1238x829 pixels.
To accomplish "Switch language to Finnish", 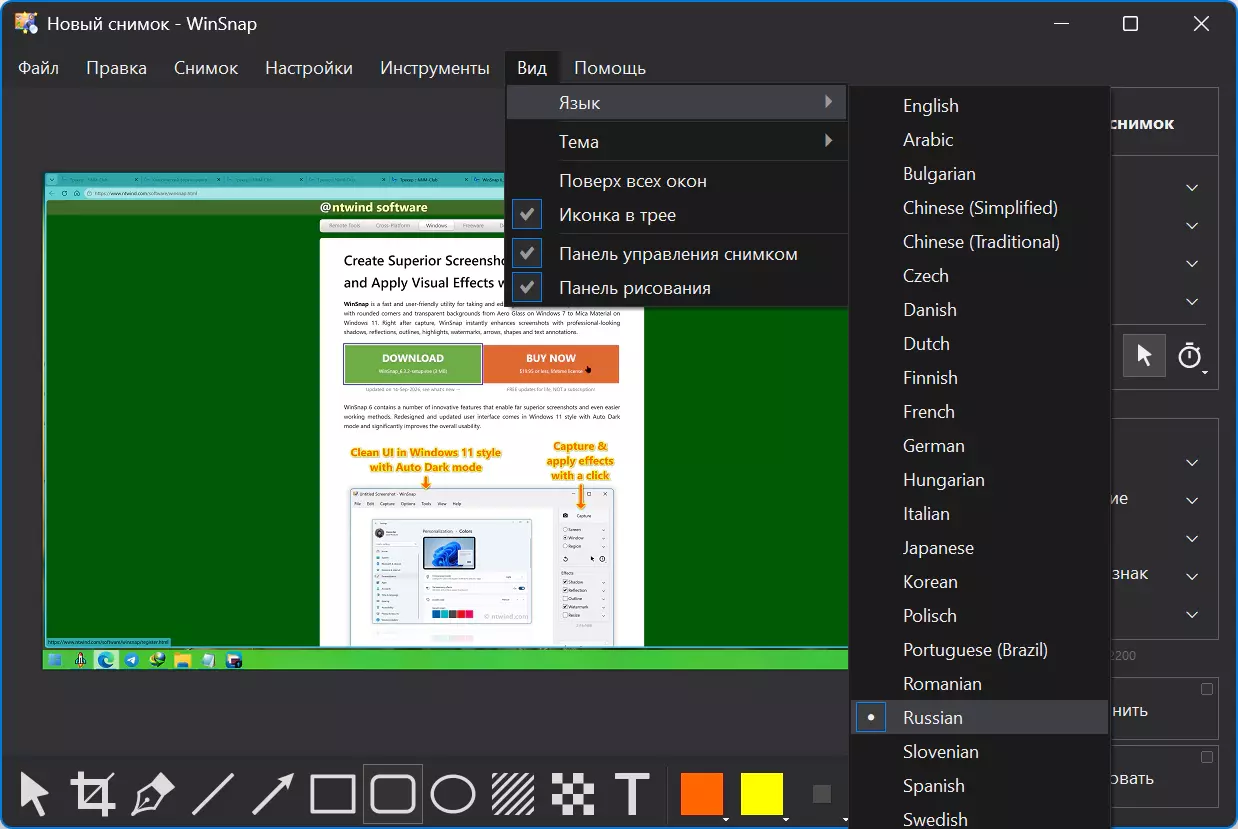I will click(980, 378).
